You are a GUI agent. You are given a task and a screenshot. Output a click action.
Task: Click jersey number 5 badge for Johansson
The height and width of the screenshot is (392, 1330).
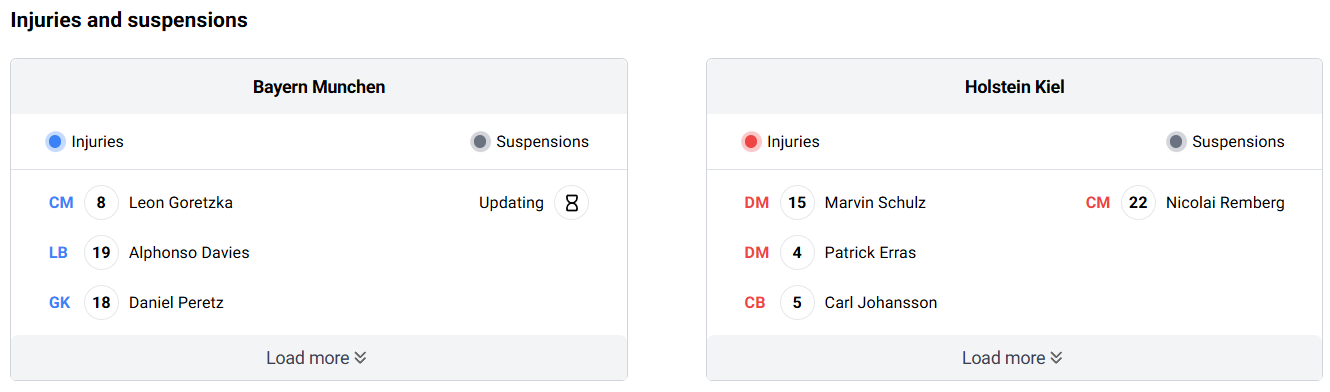797,303
